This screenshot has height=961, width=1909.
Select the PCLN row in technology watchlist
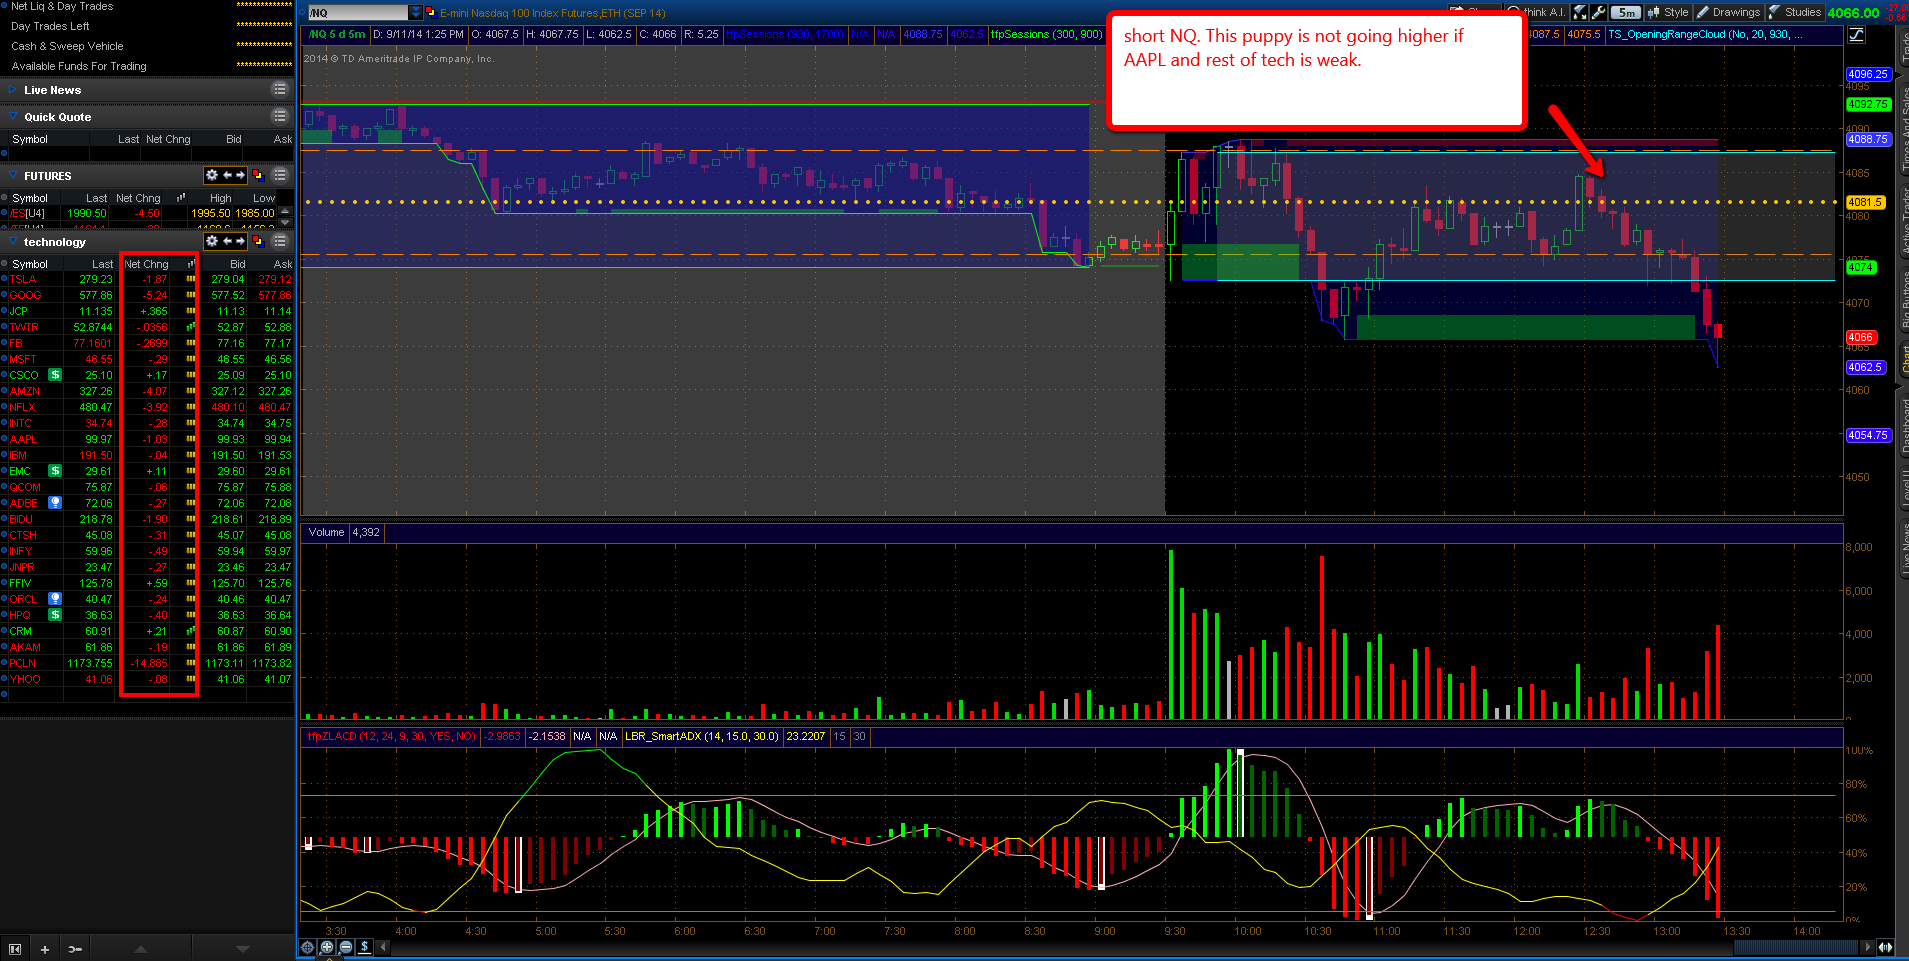click(147, 663)
